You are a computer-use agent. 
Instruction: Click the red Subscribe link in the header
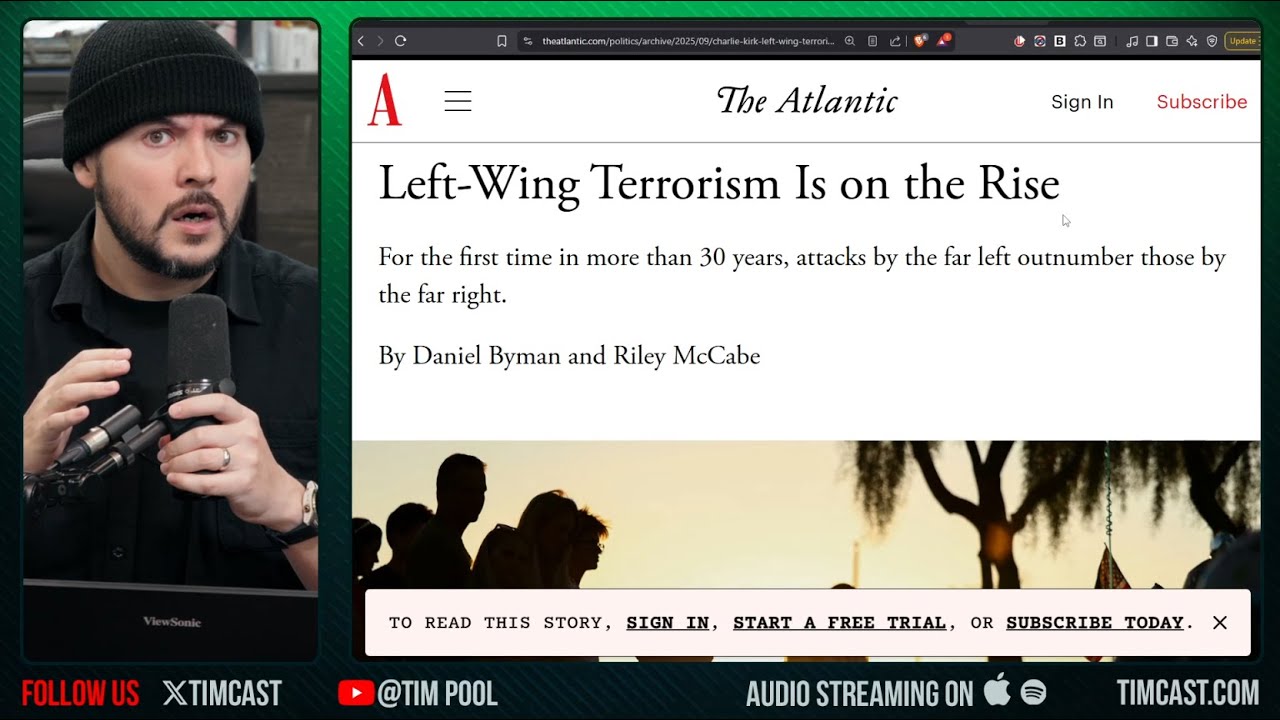1202,102
